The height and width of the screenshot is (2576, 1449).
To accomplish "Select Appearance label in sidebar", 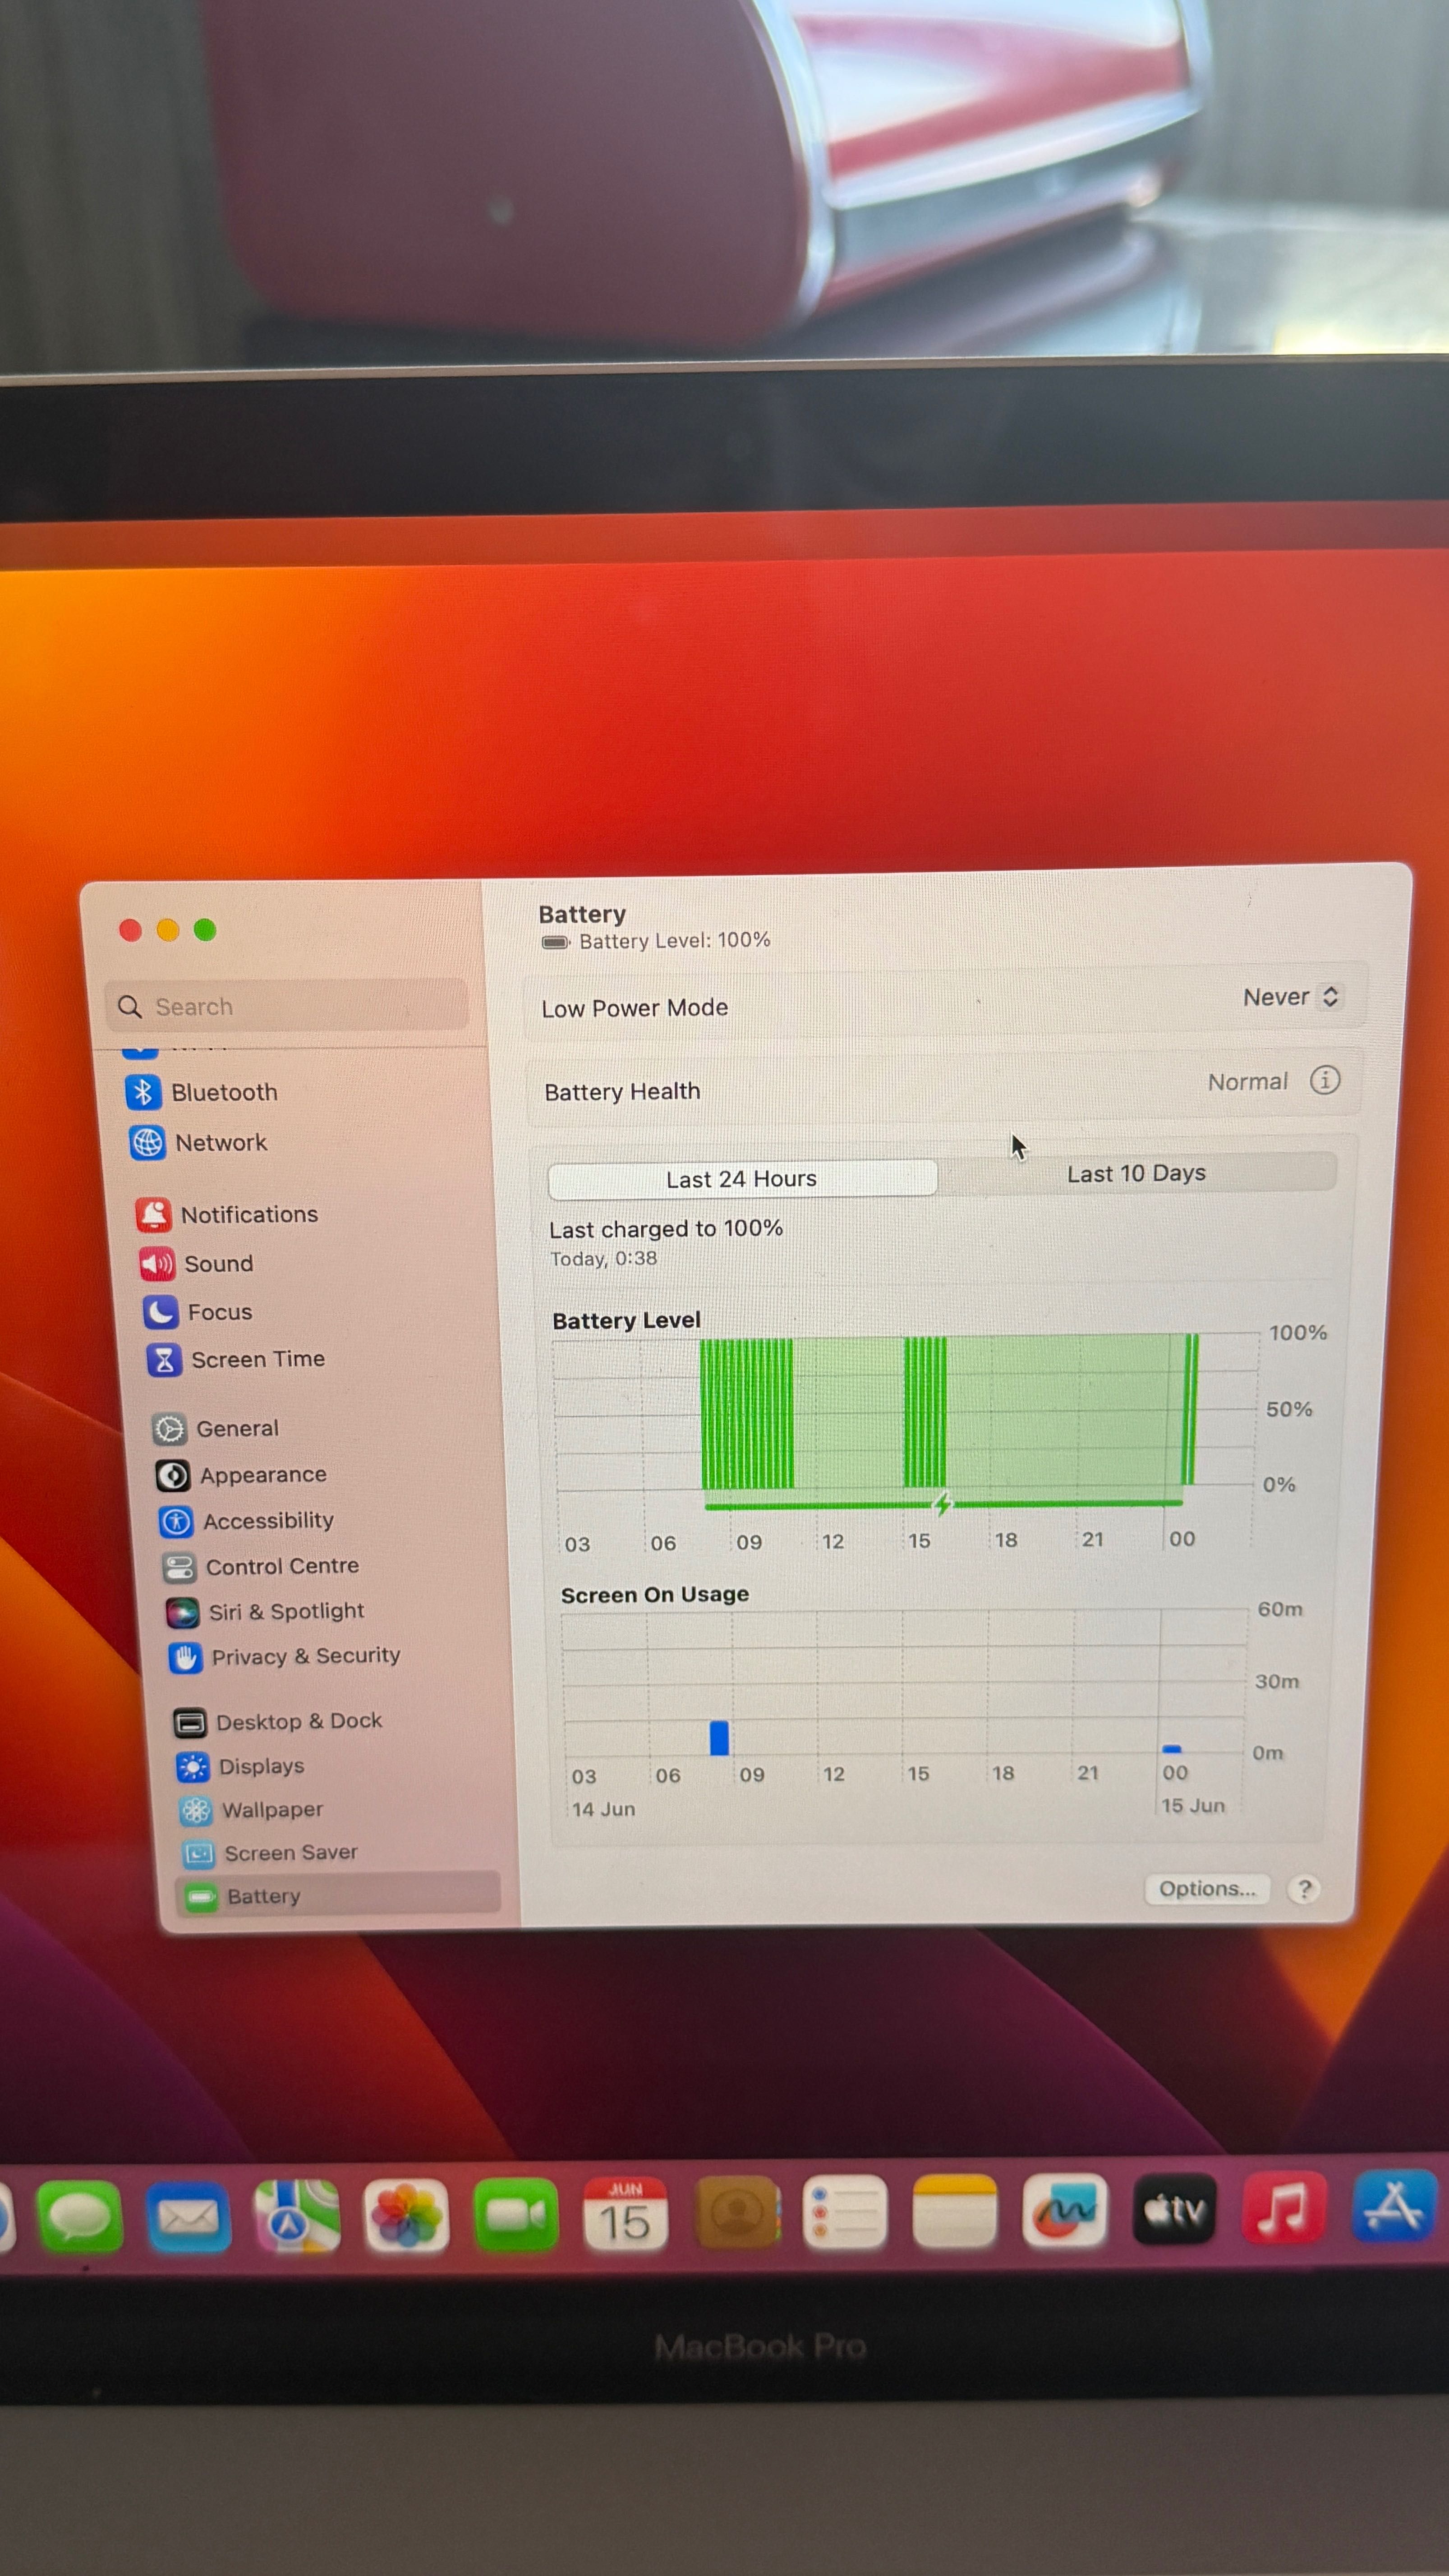I will 263,1475.
